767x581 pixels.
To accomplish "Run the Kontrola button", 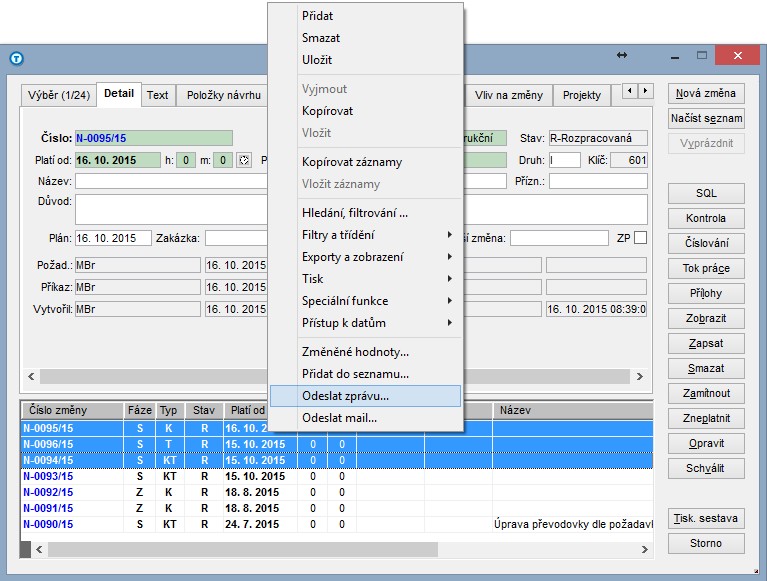I will pyautogui.click(x=706, y=218).
